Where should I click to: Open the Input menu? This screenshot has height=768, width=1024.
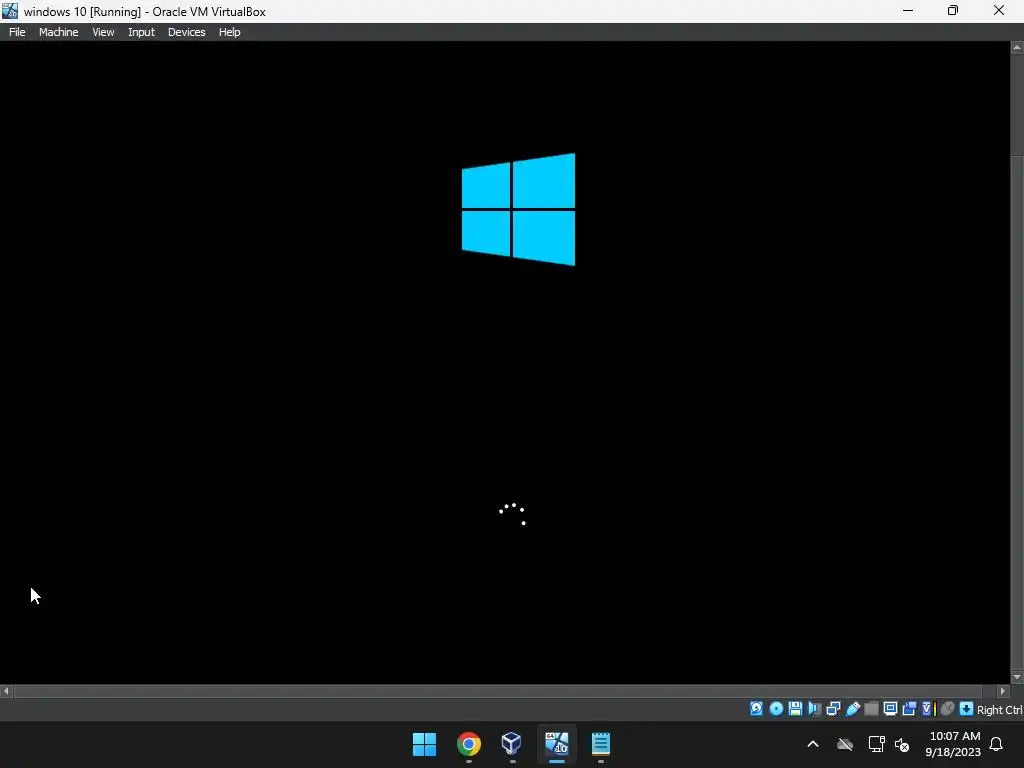(141, 32)
